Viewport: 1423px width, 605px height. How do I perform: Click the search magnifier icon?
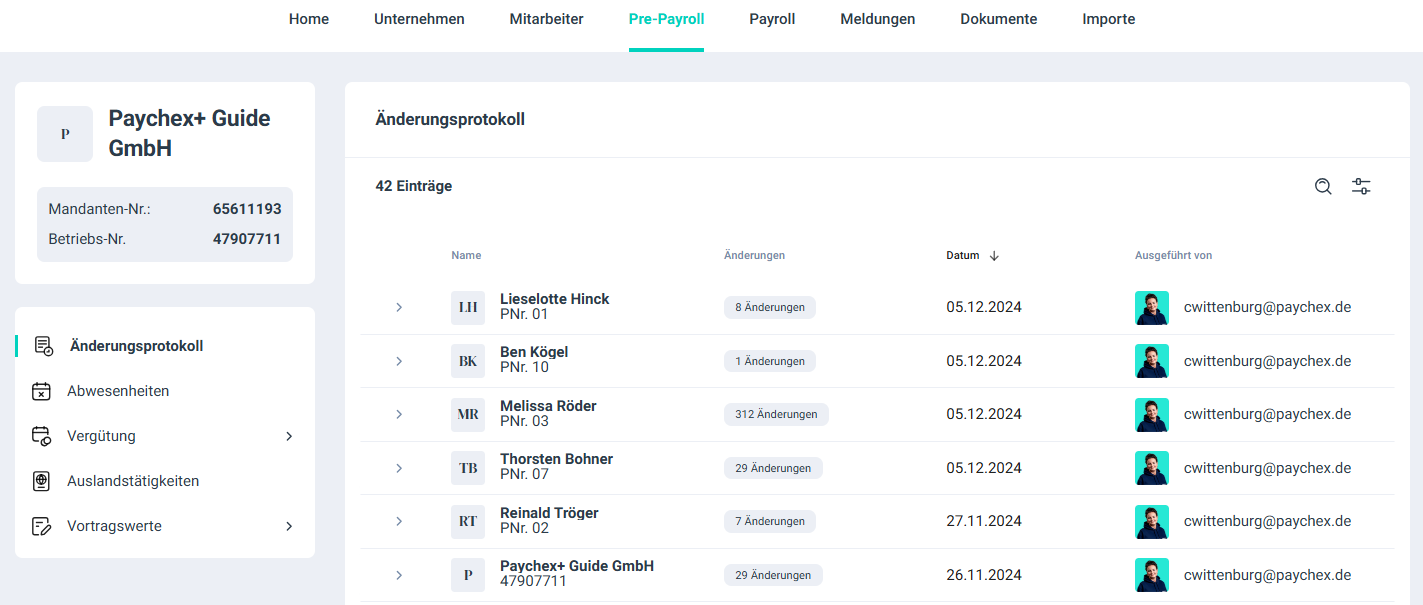(x=1323, y=186)
